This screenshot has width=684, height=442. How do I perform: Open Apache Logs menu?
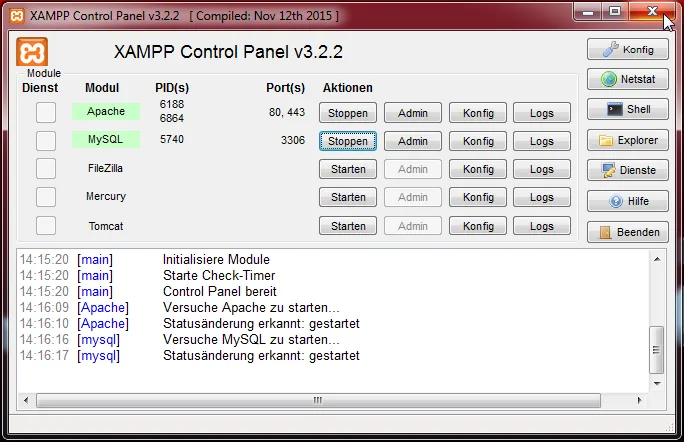coord(542,113)
